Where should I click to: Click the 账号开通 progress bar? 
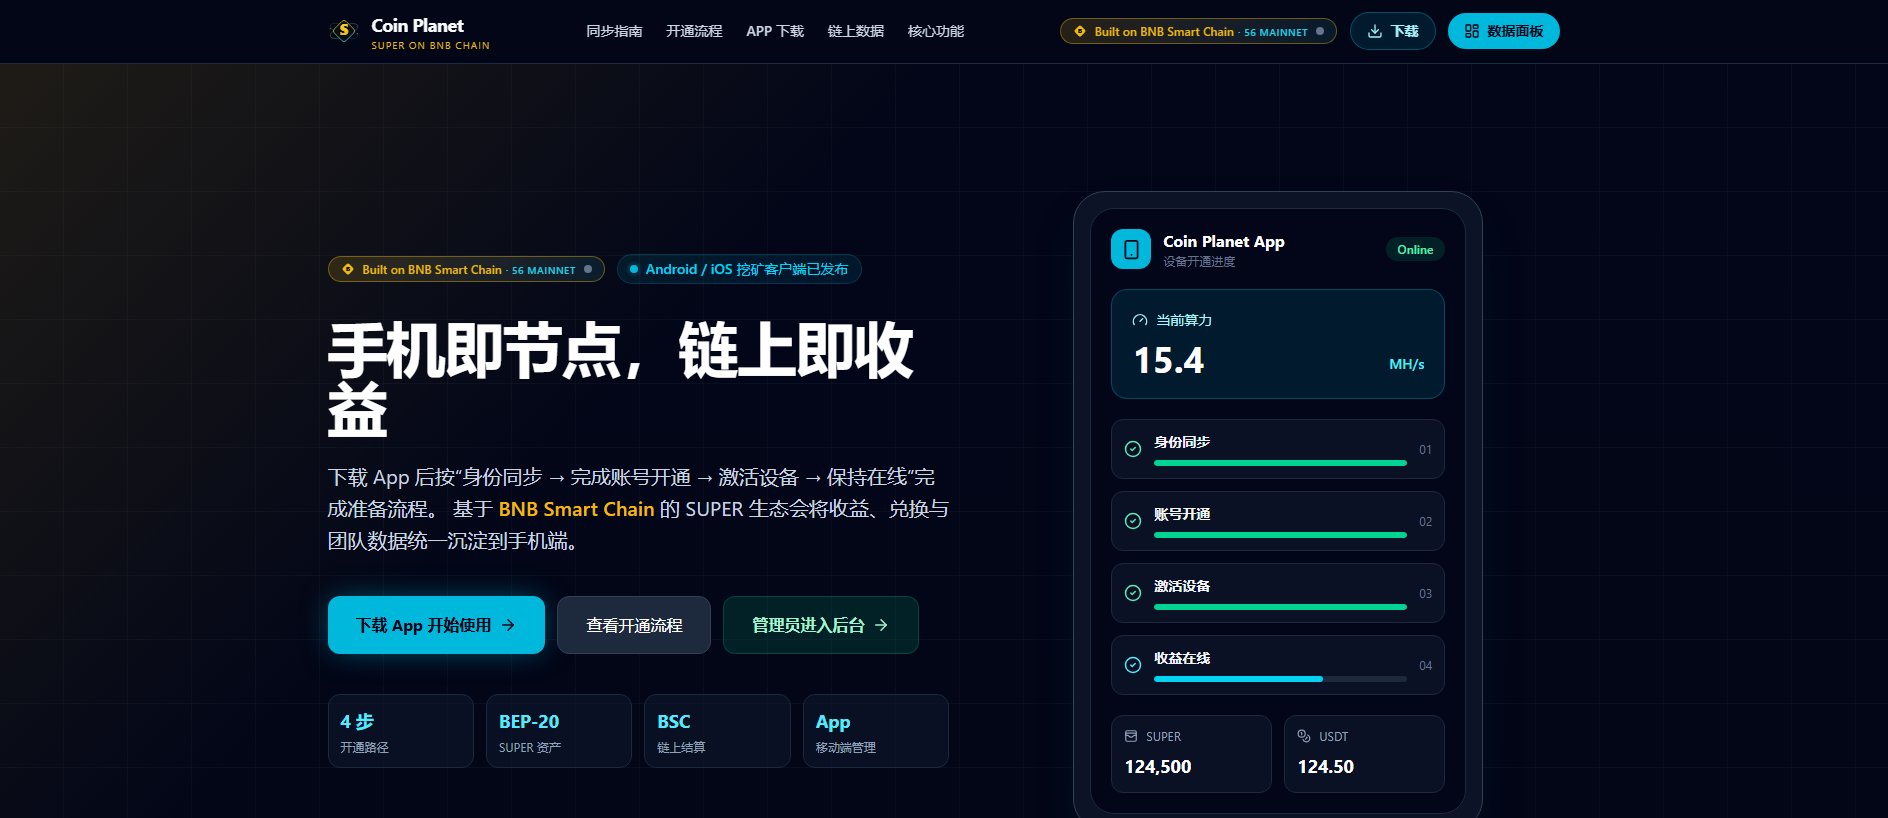pyautogui.click(x=1280, y=535)
